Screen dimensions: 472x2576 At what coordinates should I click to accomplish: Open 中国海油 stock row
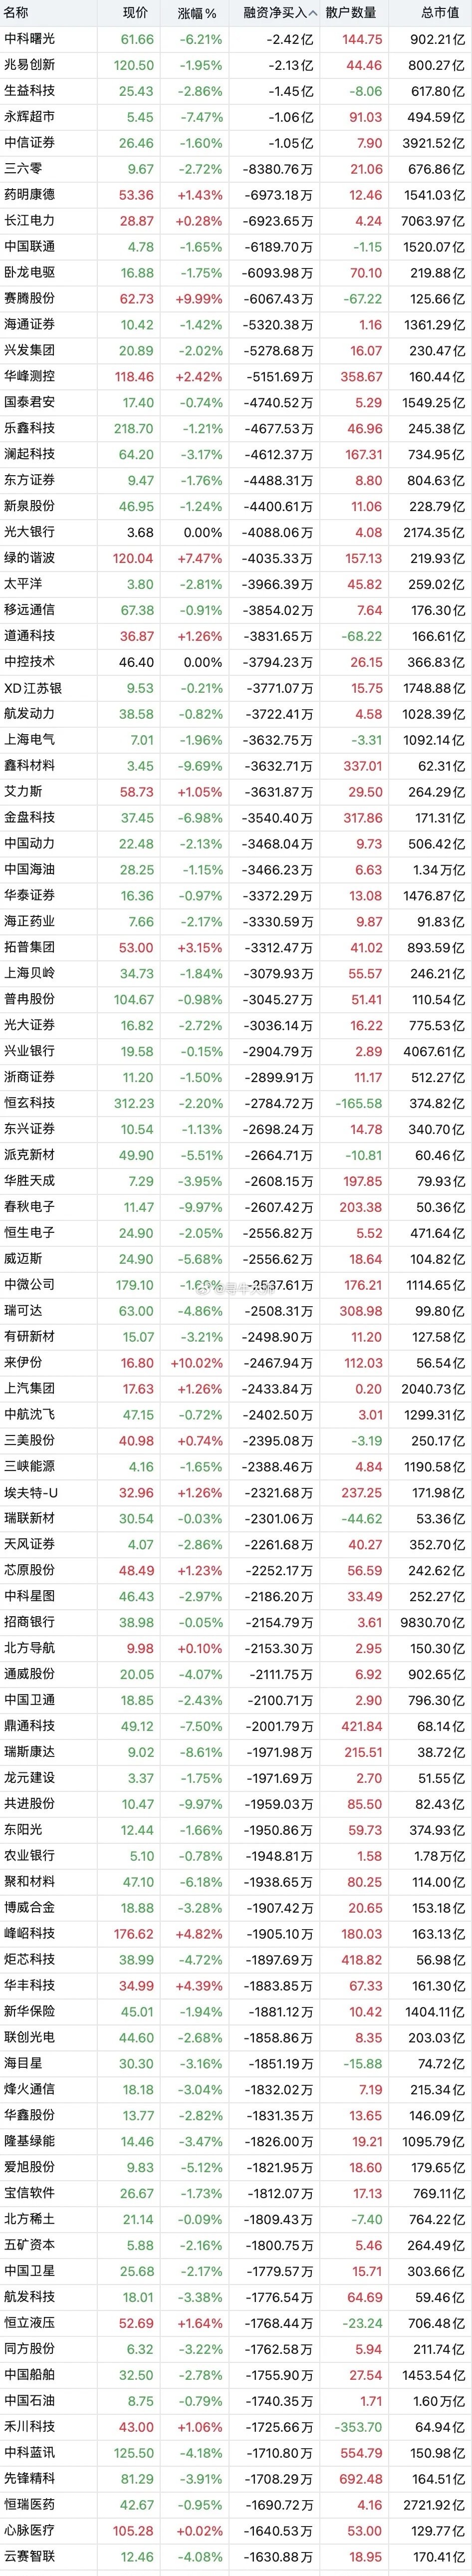pos(236,871)
